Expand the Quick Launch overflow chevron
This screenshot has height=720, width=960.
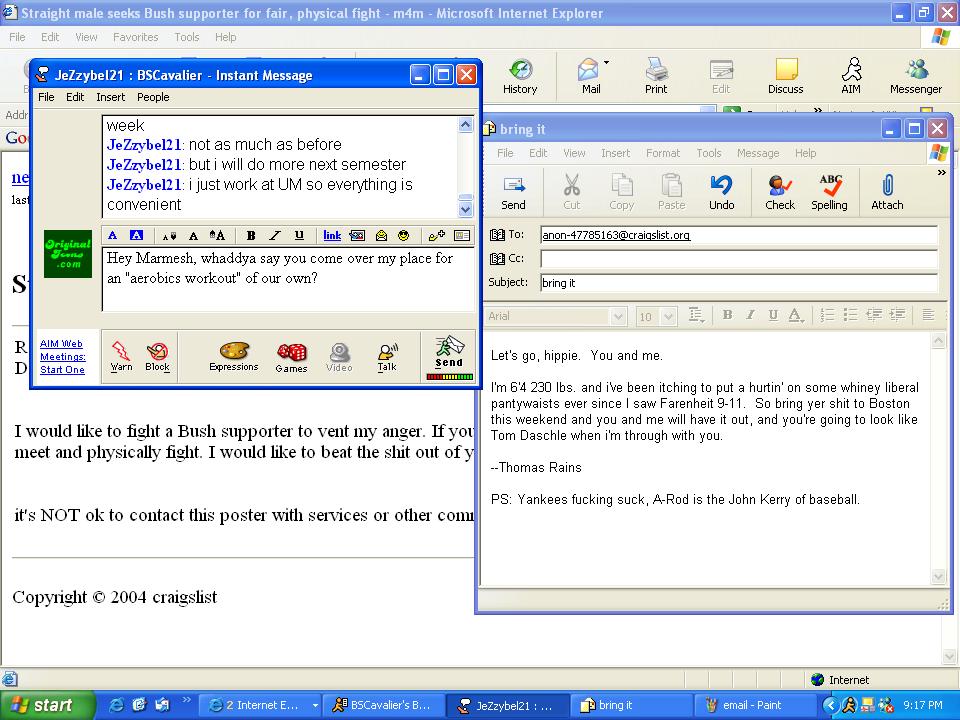(186, 700)
